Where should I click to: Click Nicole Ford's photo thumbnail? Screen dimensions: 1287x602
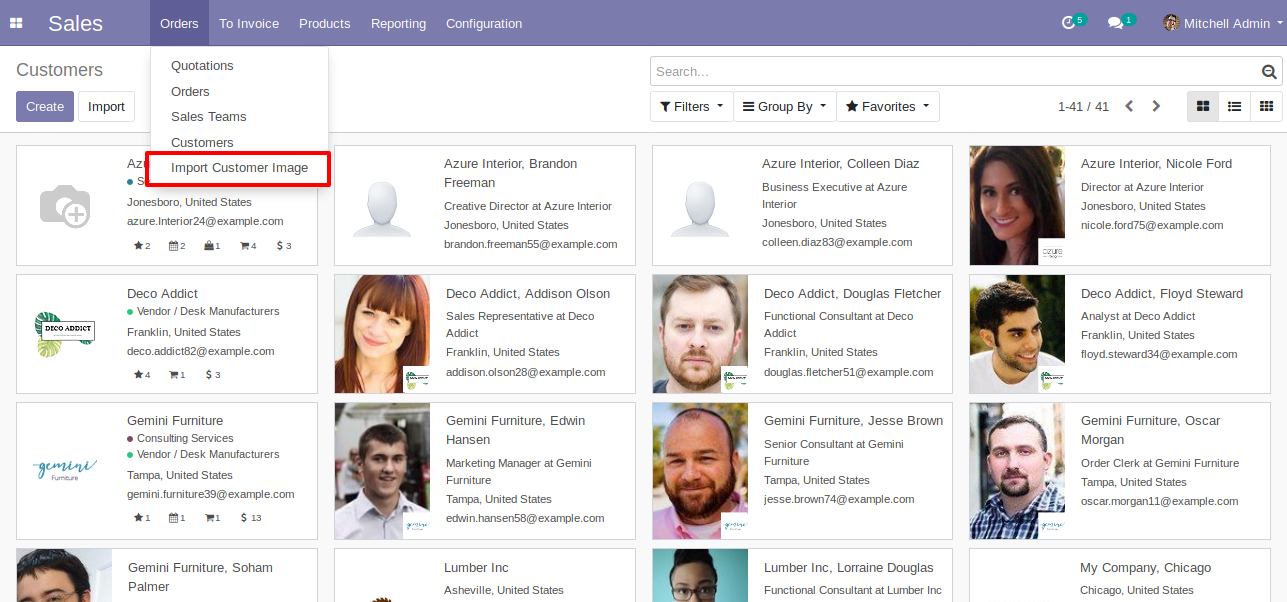tap(1018, 205)
